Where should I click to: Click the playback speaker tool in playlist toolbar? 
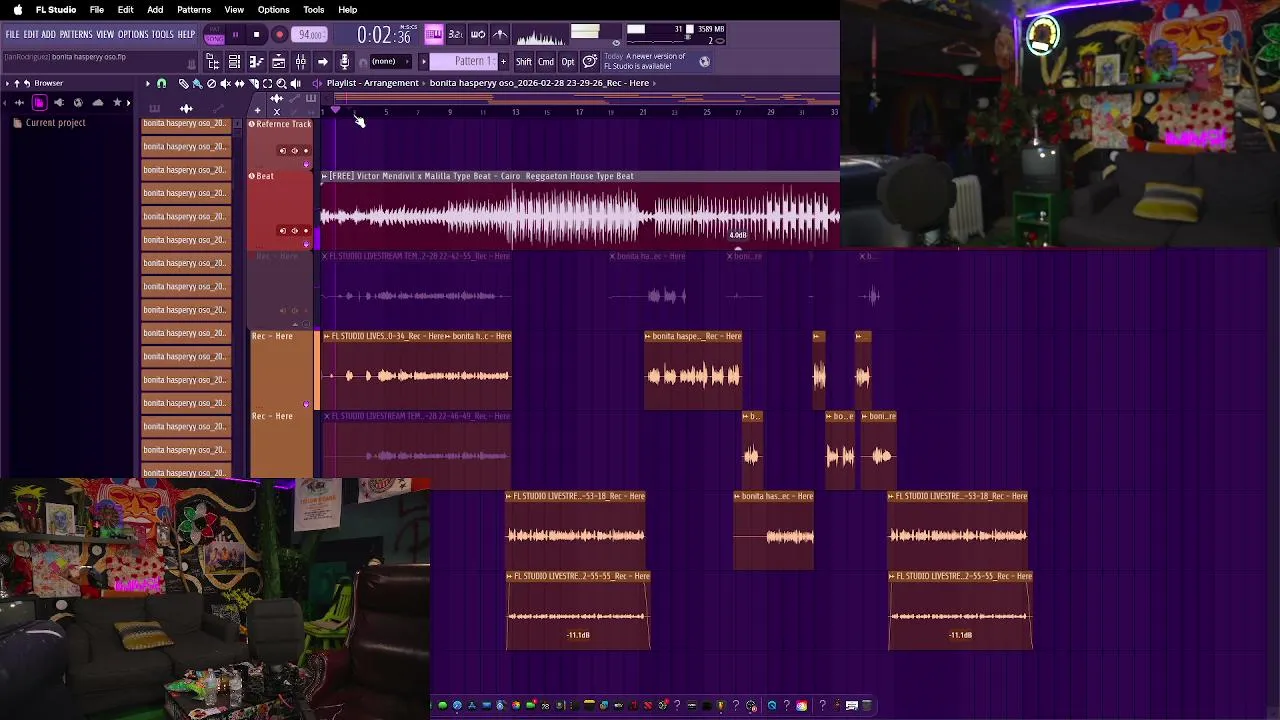pos(295,83)
